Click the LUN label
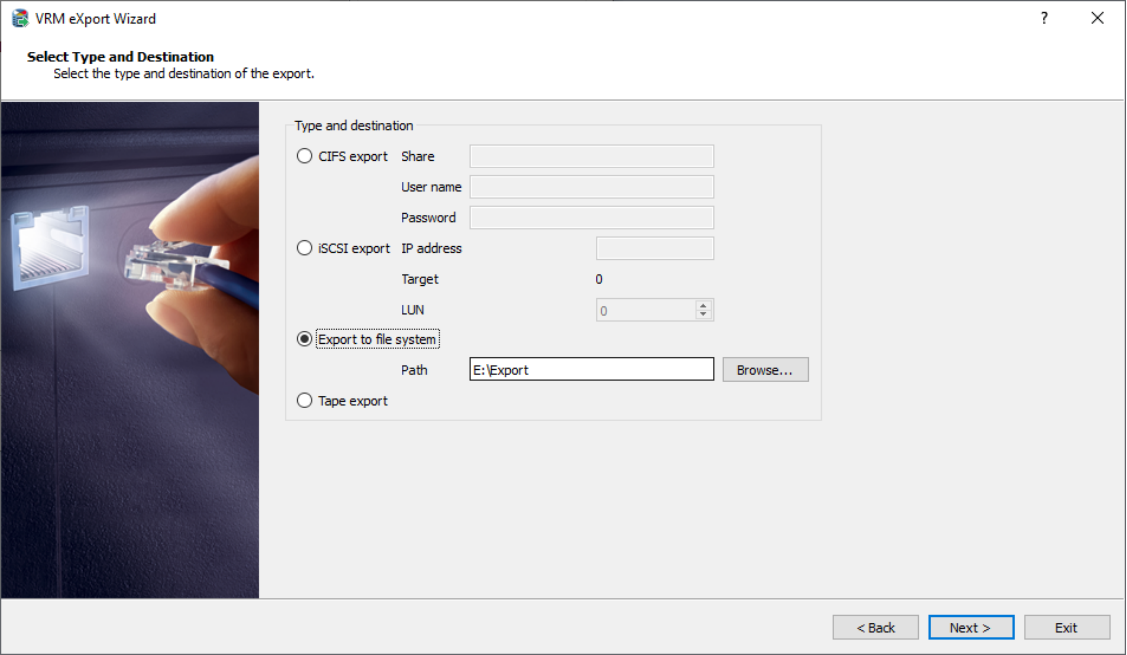Viewport: 1127px width, 655px height. [413, 310]
